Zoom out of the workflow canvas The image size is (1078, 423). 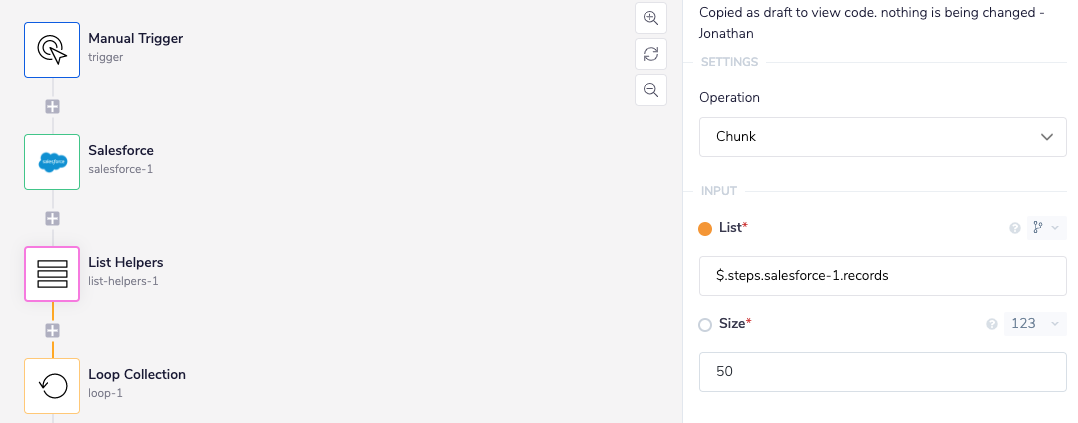[651, 90]
